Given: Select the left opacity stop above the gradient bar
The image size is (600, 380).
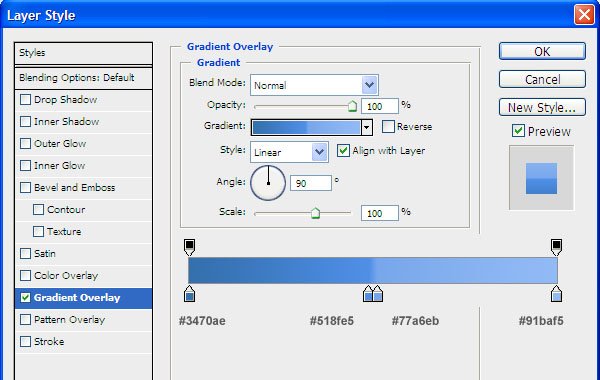Looking at the screenshot, I should tap(189, 247).
